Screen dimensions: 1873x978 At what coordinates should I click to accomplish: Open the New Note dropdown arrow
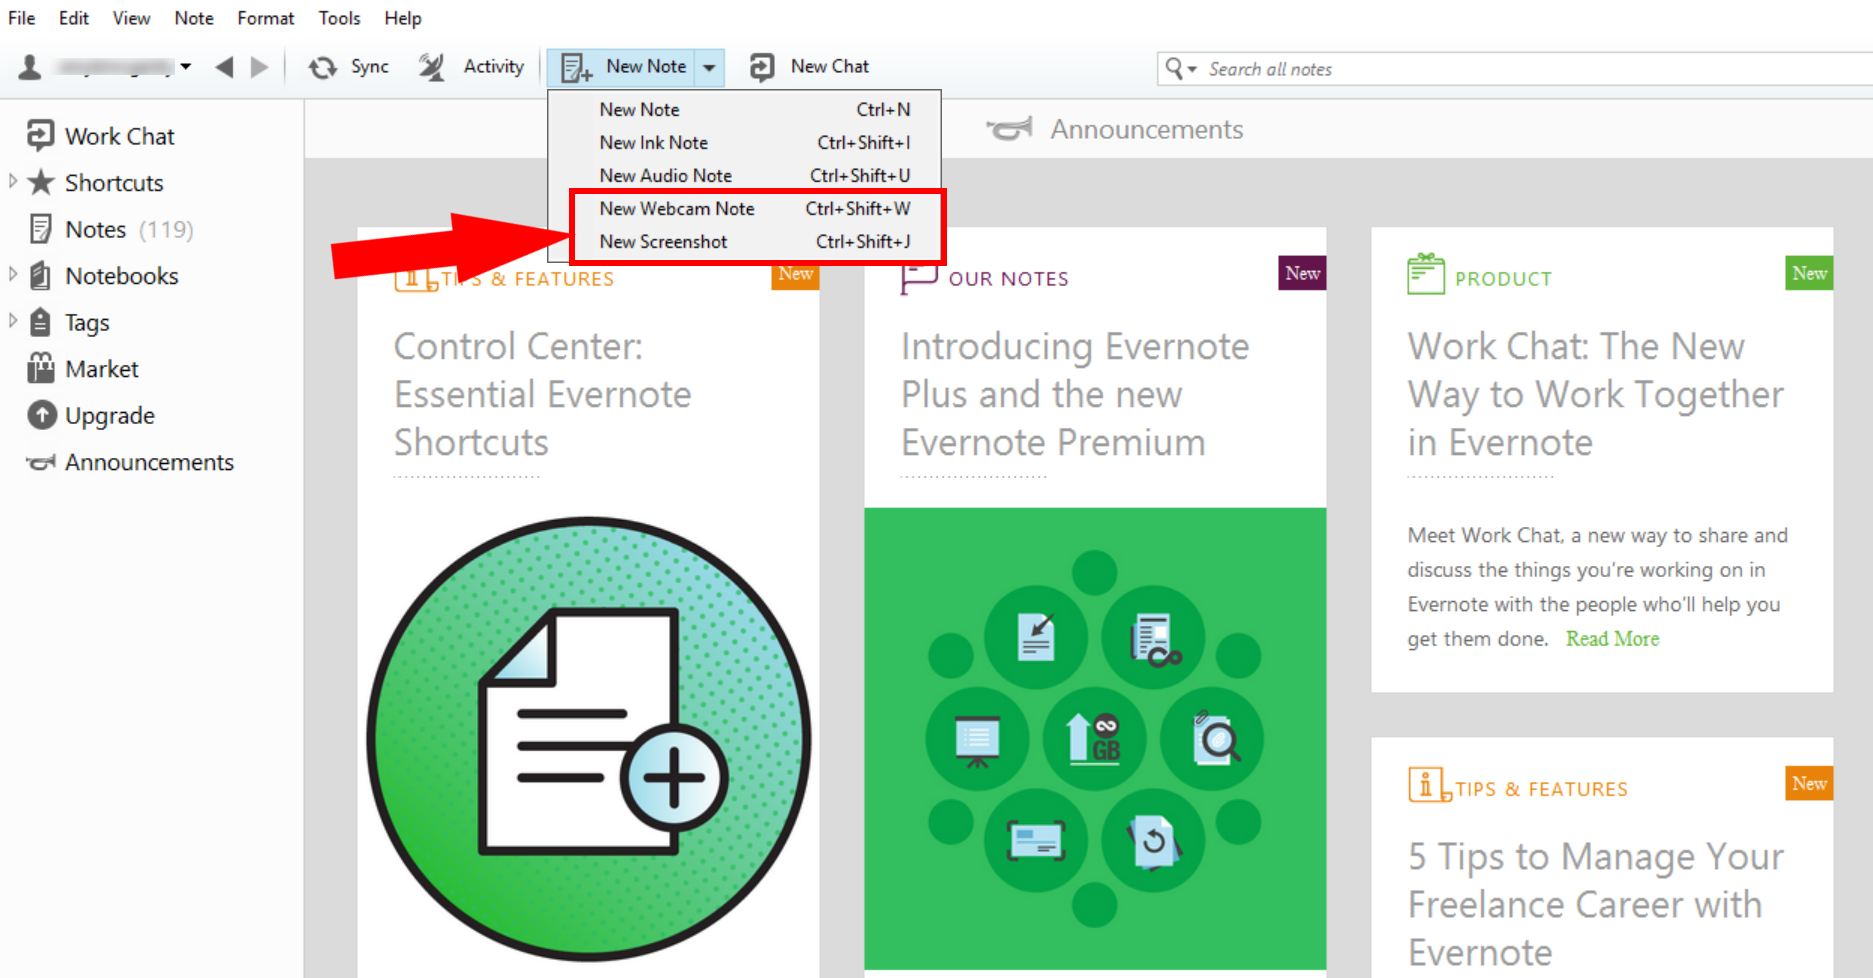(x=708, y=66)
